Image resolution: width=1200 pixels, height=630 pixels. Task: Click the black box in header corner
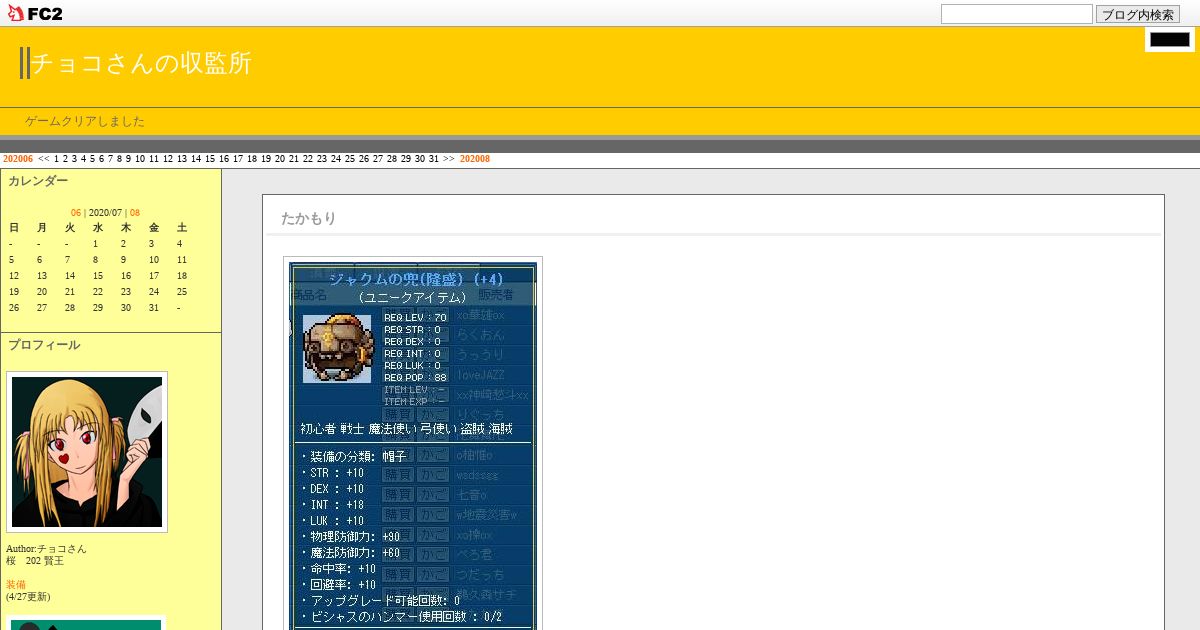pos(1170,40)
